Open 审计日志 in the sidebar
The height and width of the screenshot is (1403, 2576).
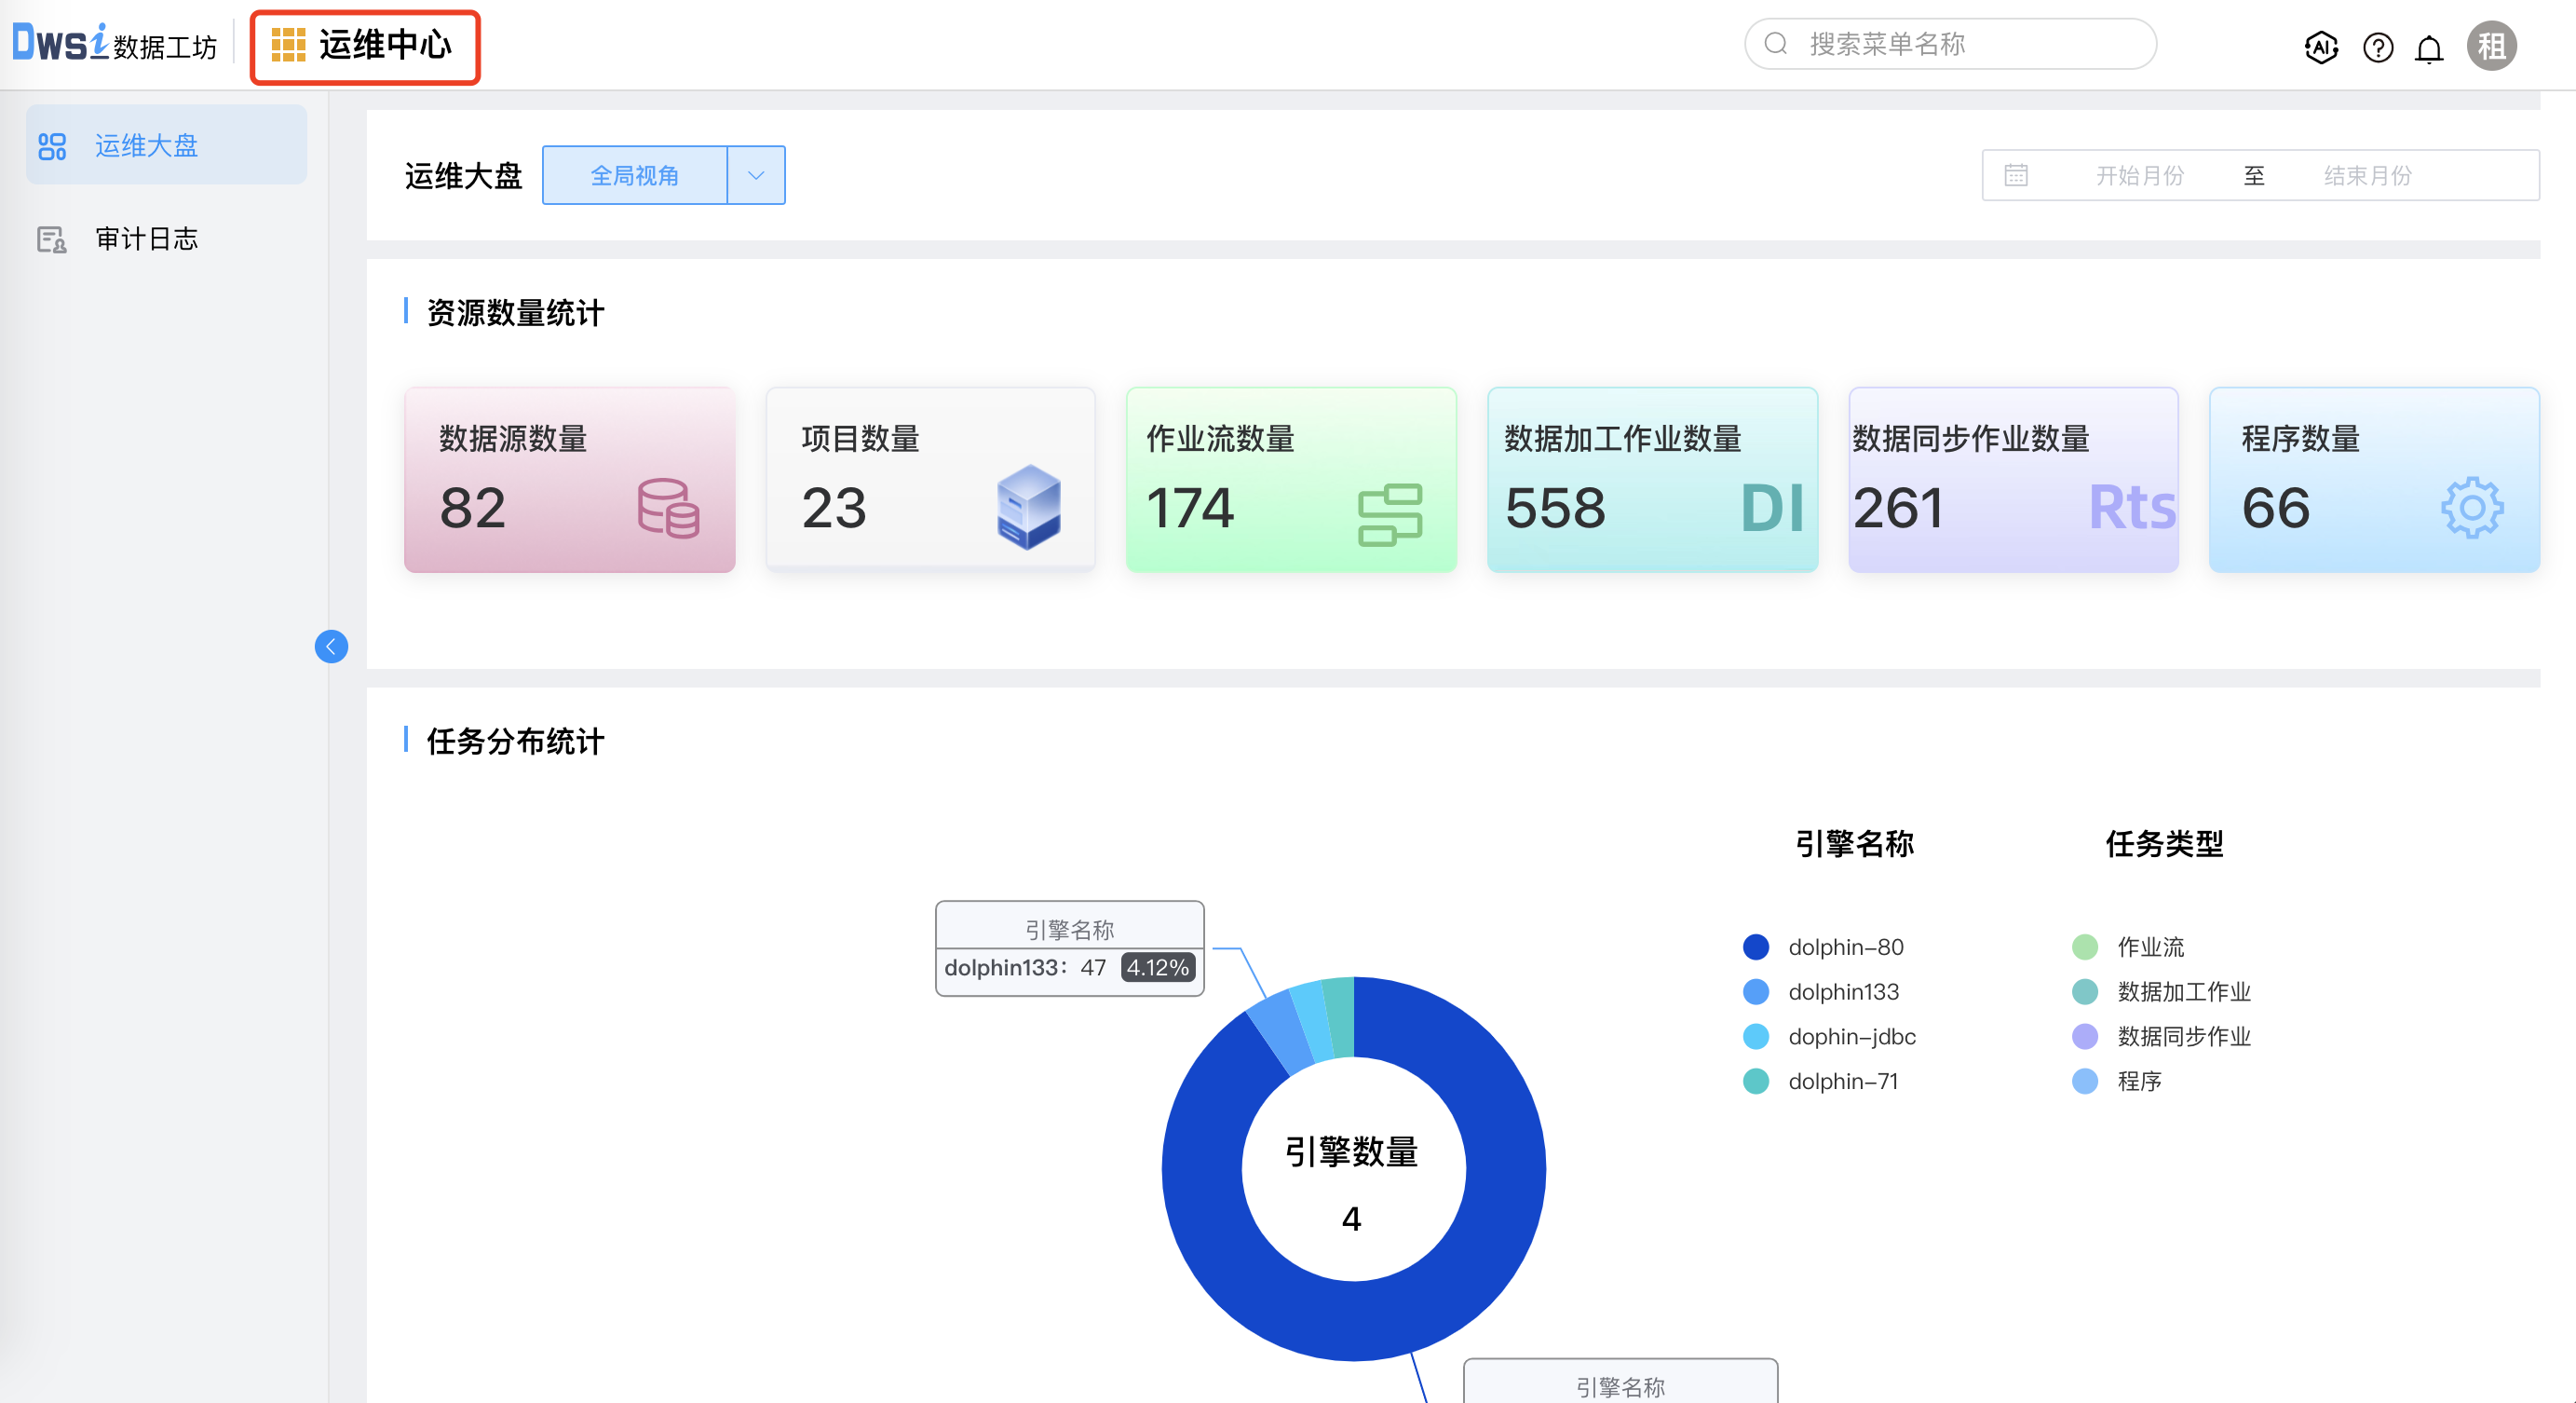point(146,238)
